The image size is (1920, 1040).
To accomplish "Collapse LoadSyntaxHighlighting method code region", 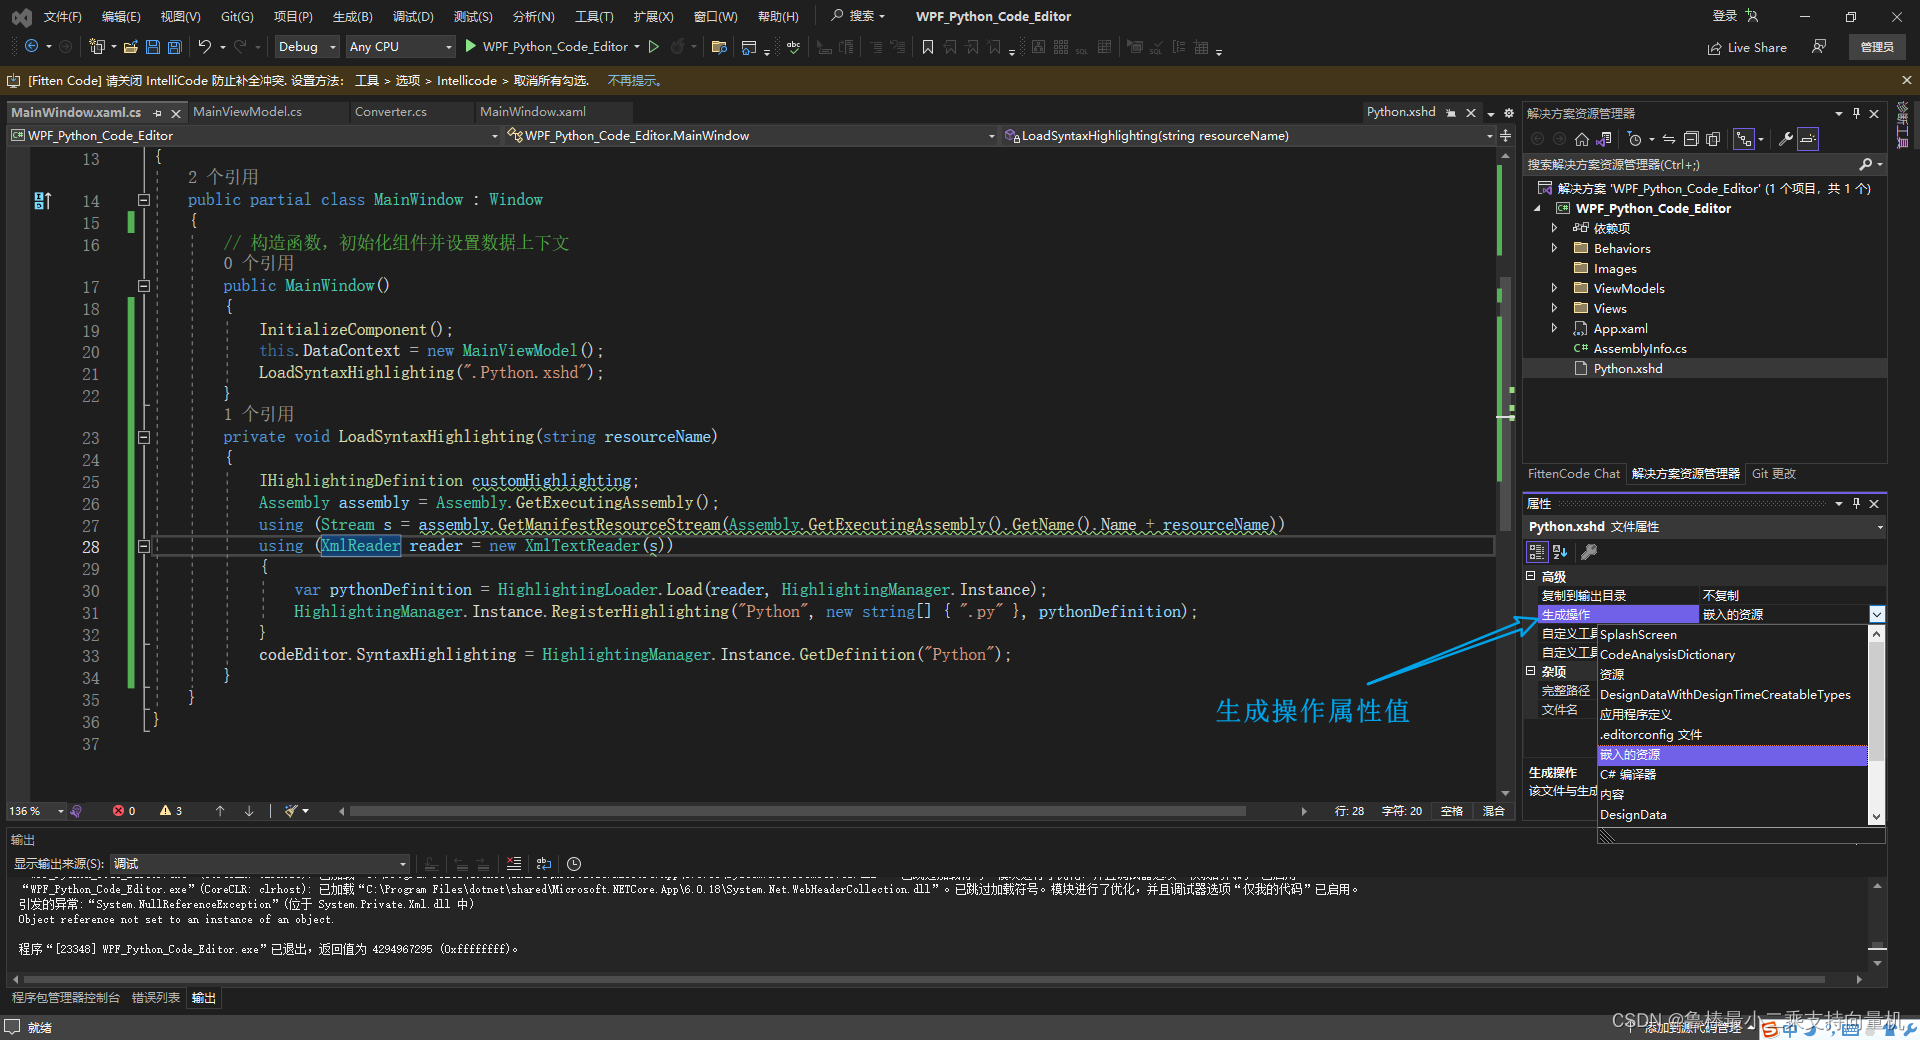I will point(144,437).
